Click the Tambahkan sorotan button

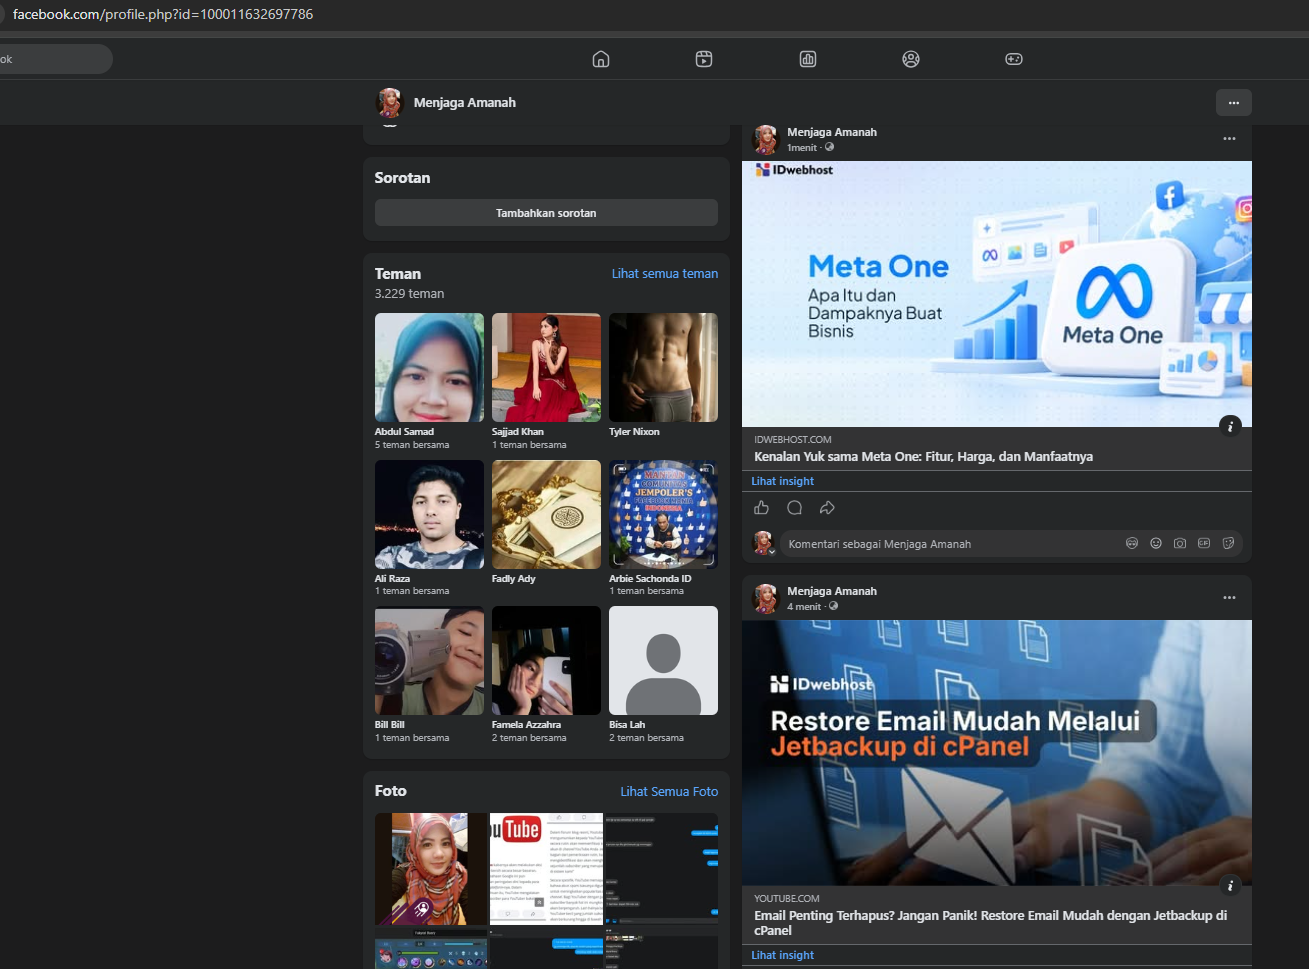pos(546,213)
